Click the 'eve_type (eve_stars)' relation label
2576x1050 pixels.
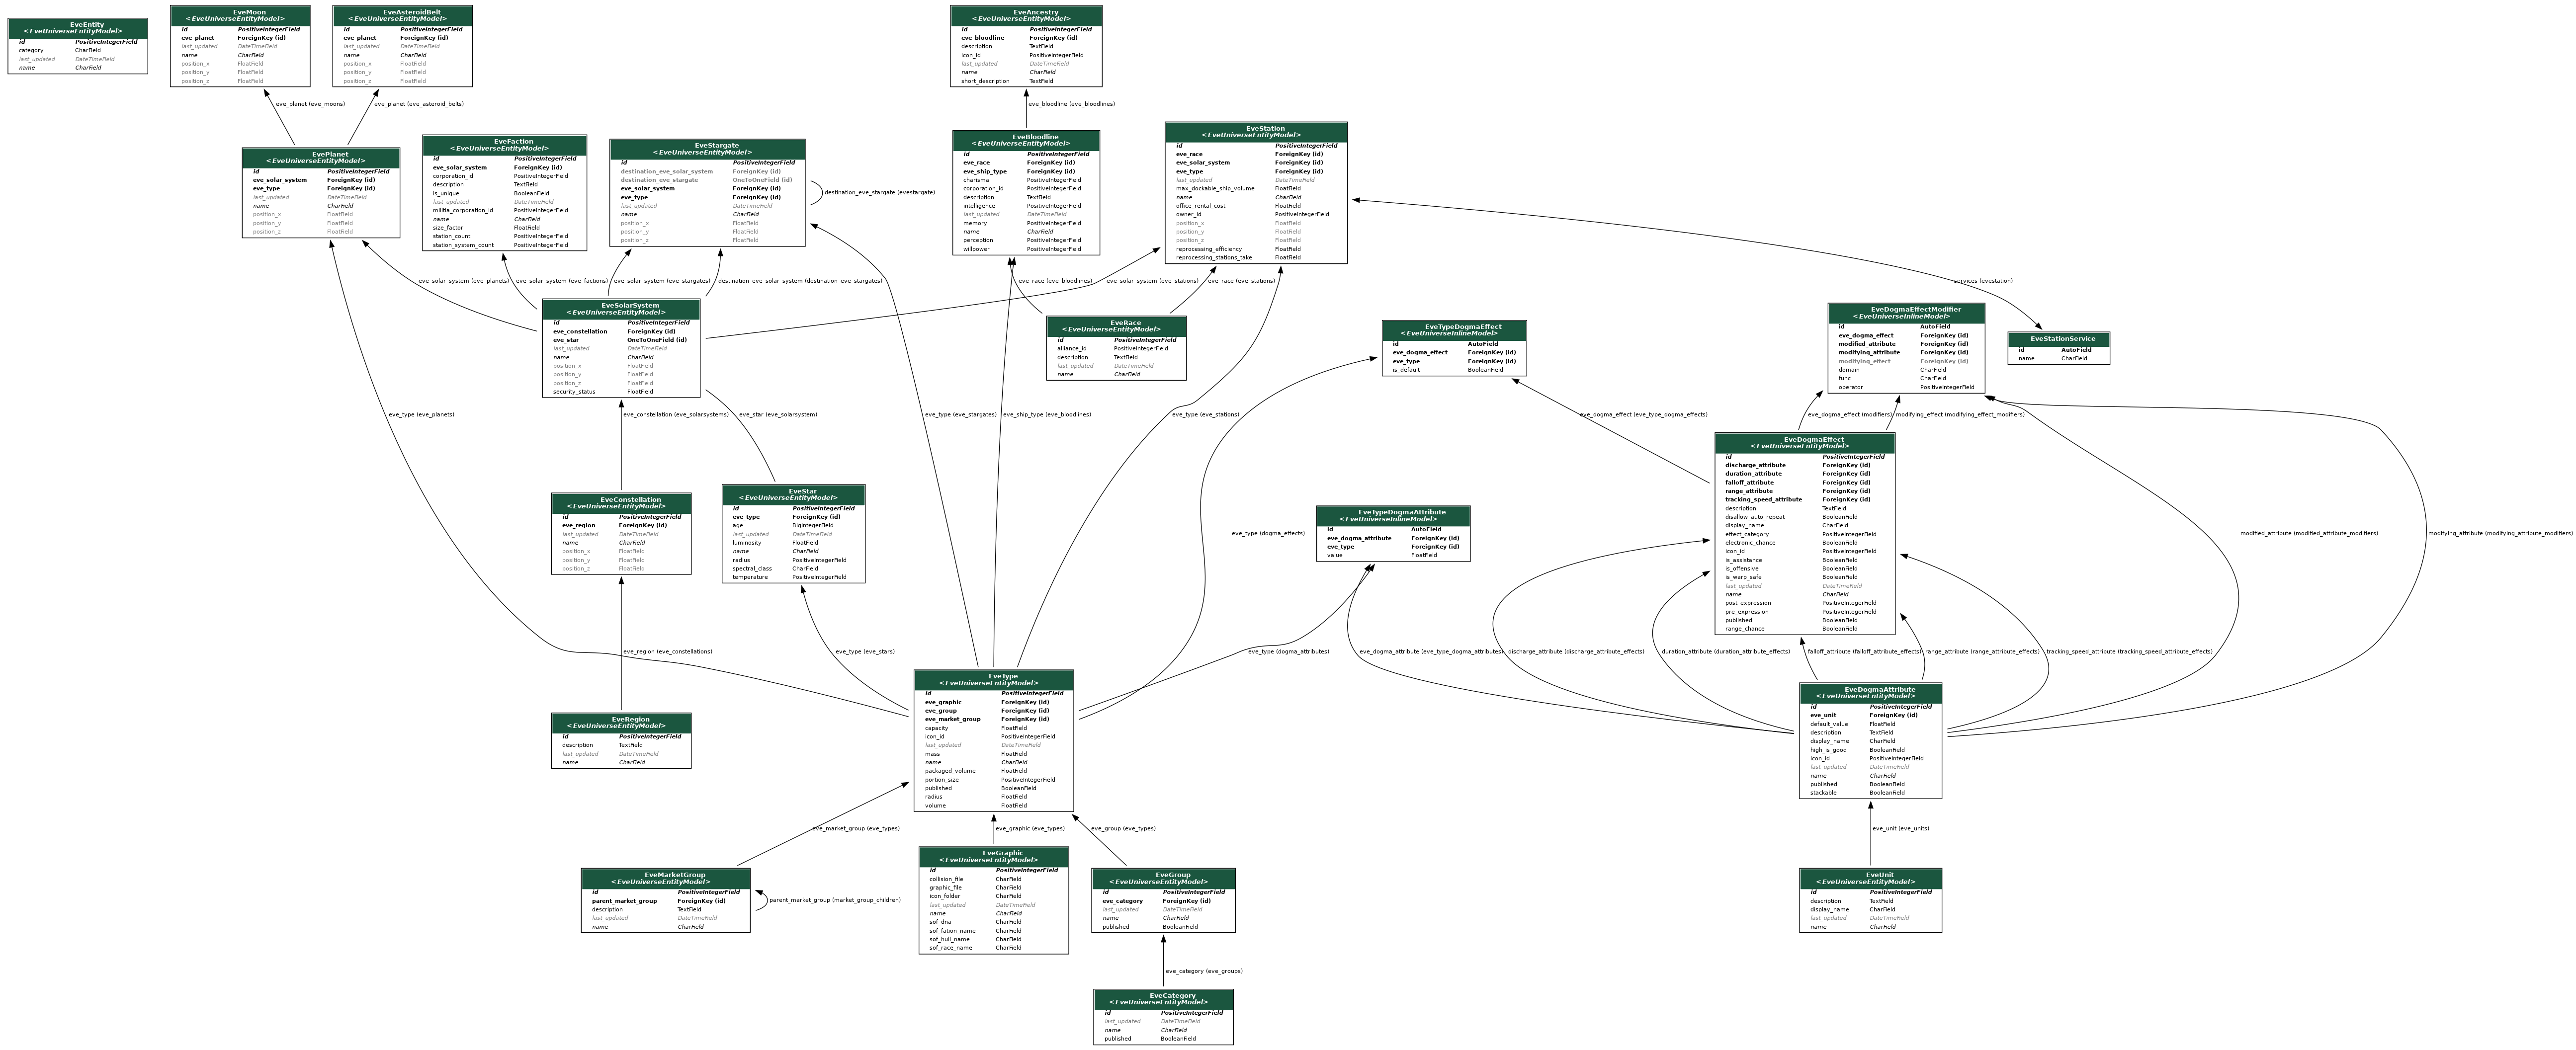pyautogui.click(x=865, y=652)
